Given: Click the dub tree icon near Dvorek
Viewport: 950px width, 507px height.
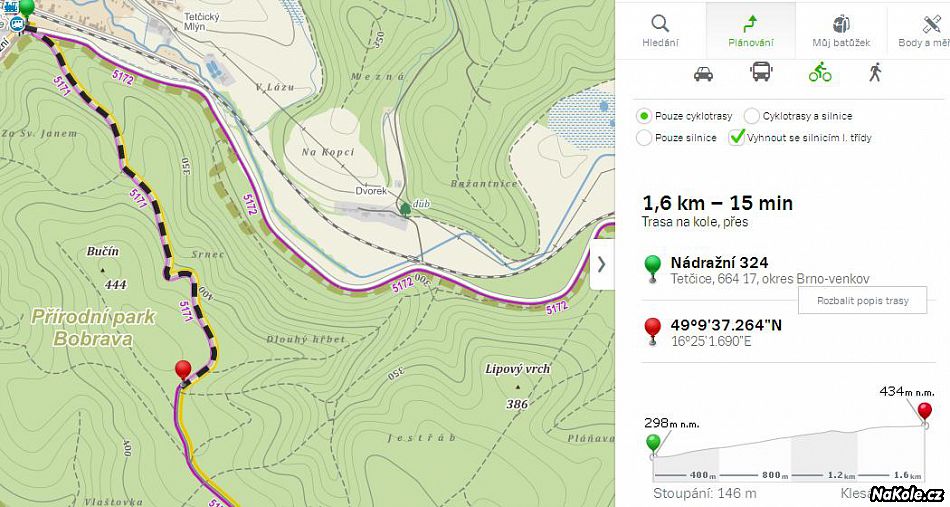Looking at the screenshot, I should point(405,210).
